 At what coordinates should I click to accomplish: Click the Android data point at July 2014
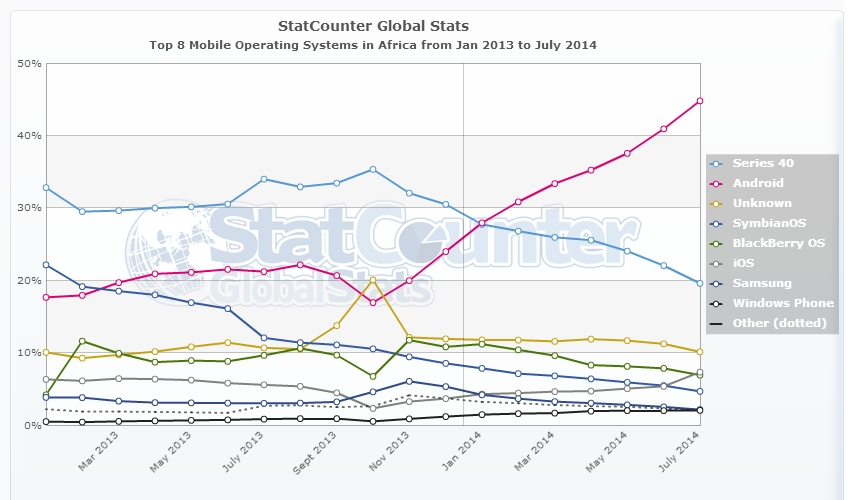point(700,101)
